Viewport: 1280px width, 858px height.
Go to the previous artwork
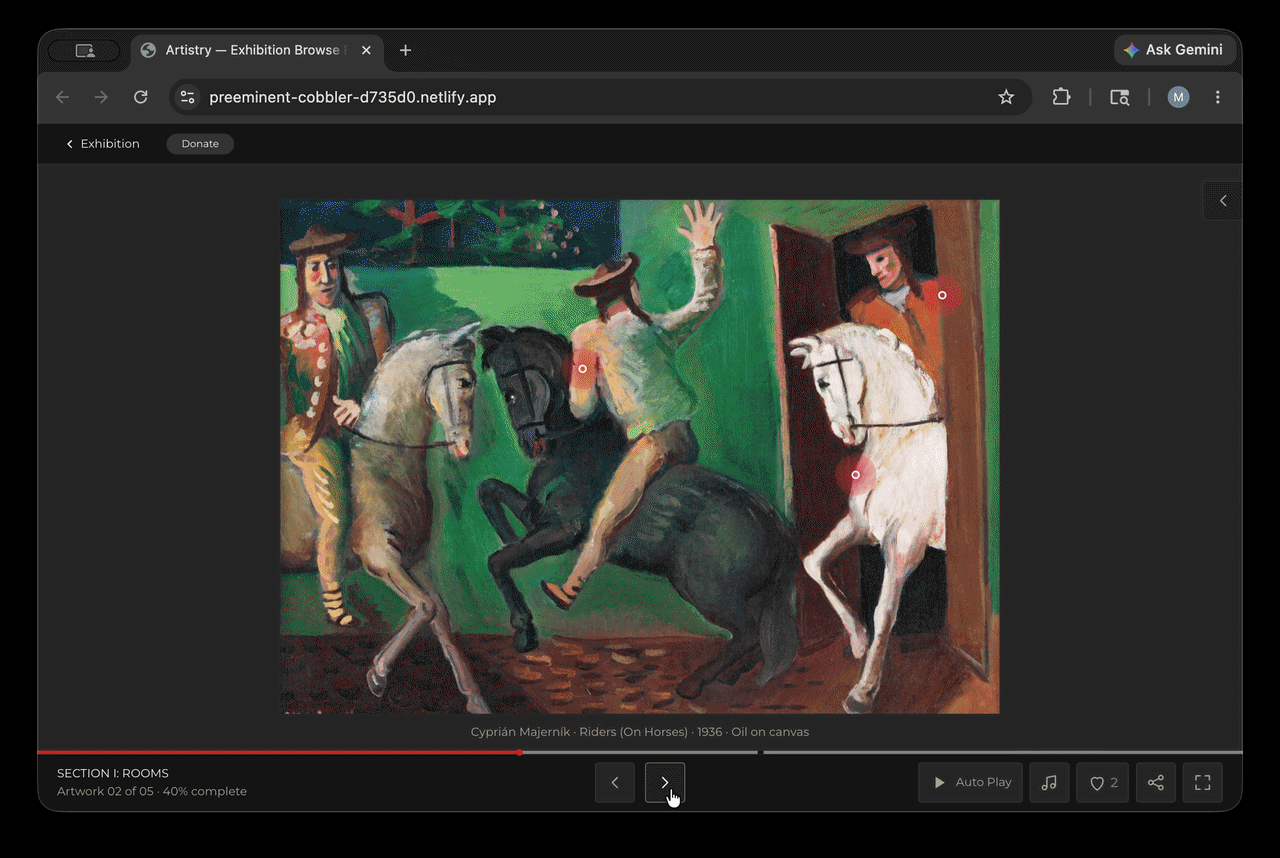pos(615,782)
